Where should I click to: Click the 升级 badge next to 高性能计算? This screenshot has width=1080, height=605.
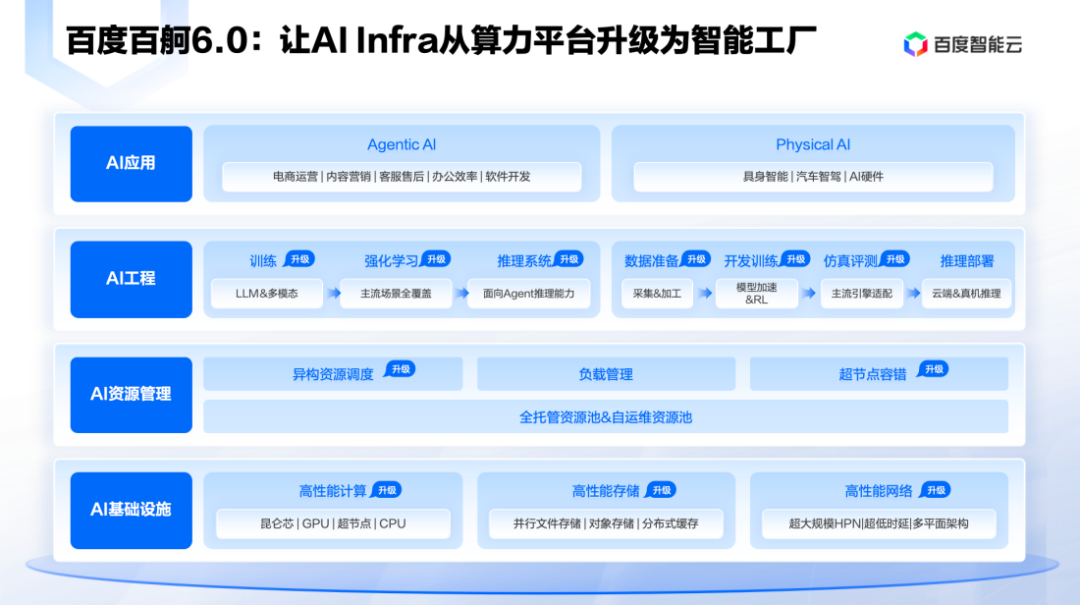pos(386,490)
